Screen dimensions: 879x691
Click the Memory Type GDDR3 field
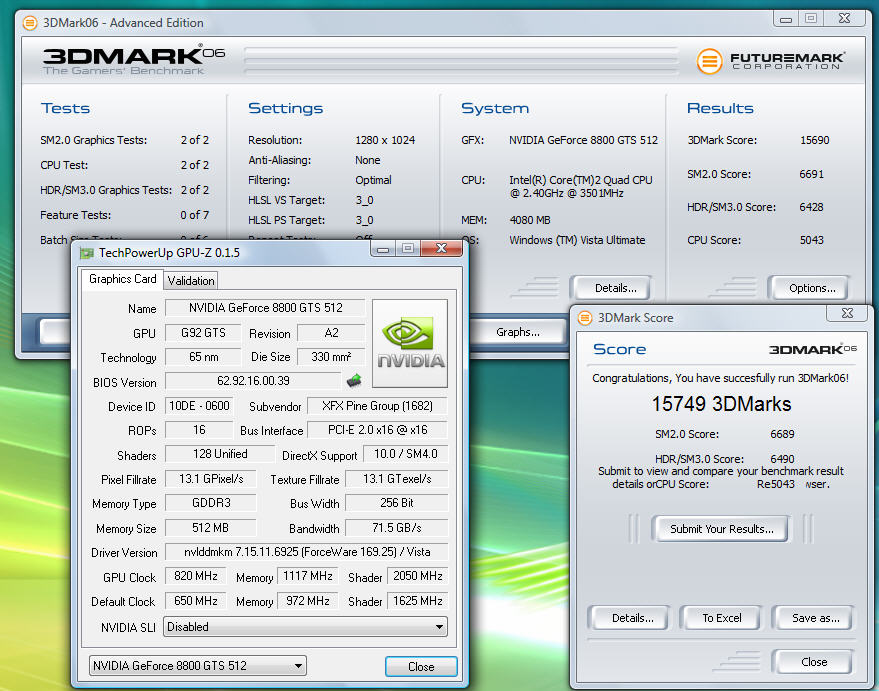(x=211, y=503)
